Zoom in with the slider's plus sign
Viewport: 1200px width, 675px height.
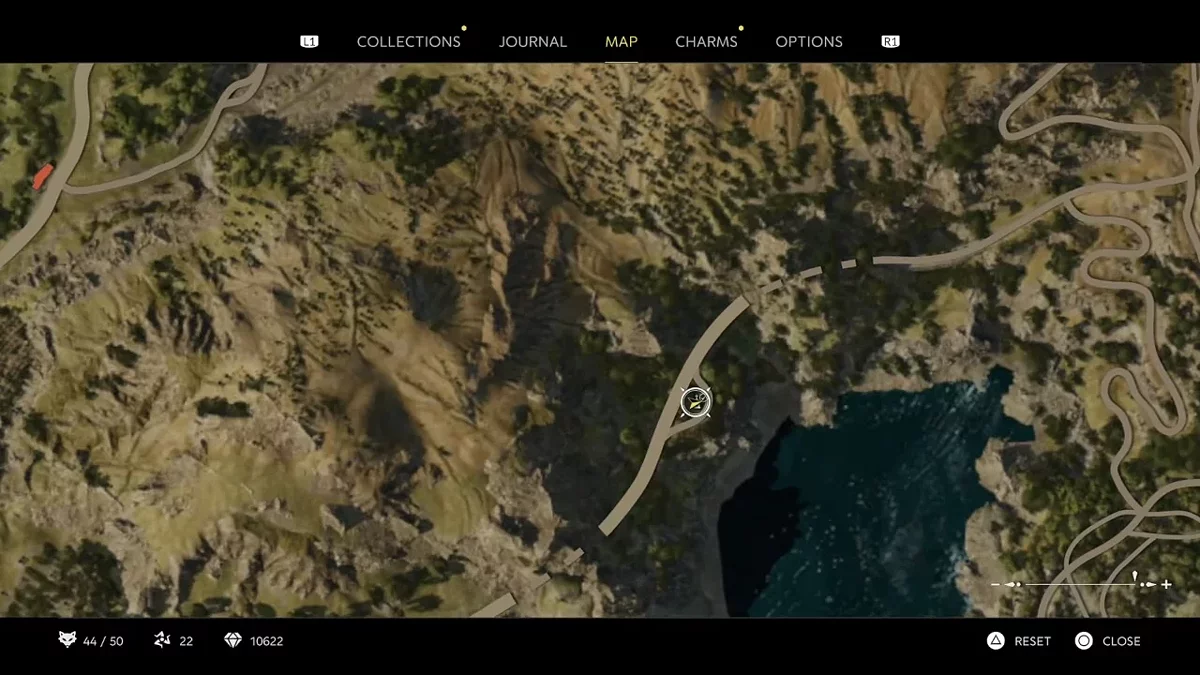[1166, 584]
